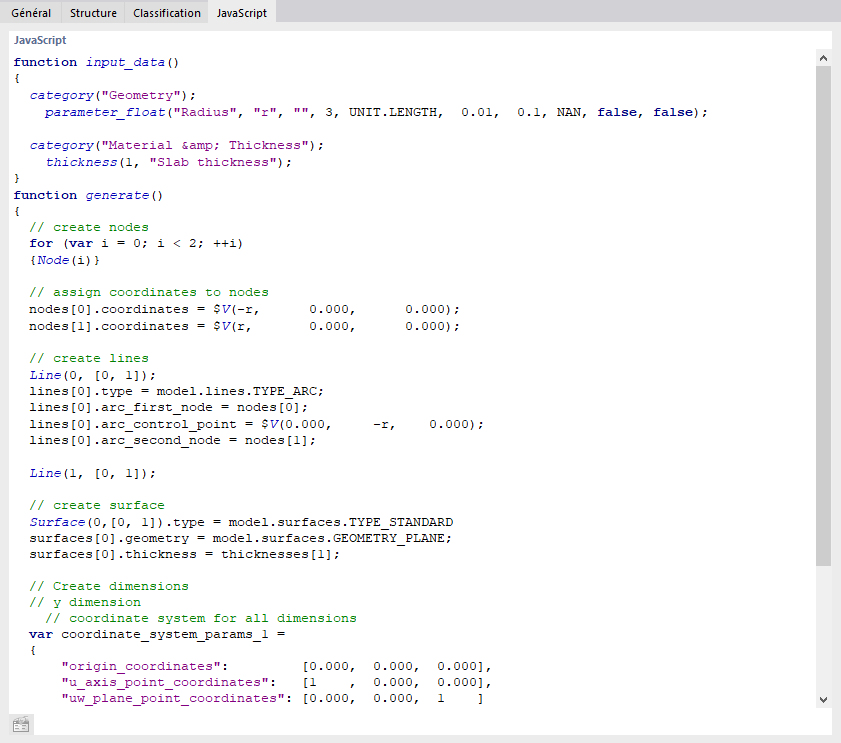Click the 'category("Geometry");' line
Screen dimensions: 841x743
tap(113, 95)
